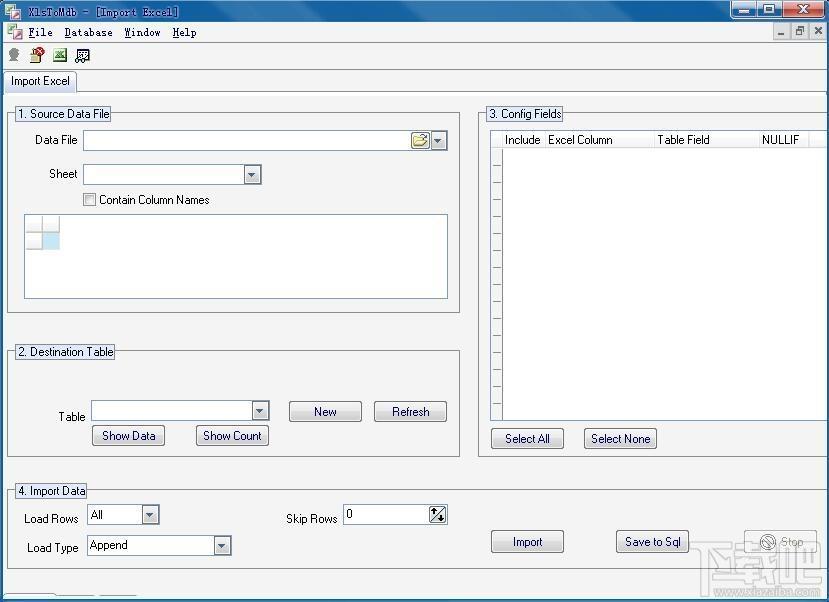Screen dimensions: 829x602
Task: Click the logoff lock toolbar icon
Action: [x=37, y=55]
